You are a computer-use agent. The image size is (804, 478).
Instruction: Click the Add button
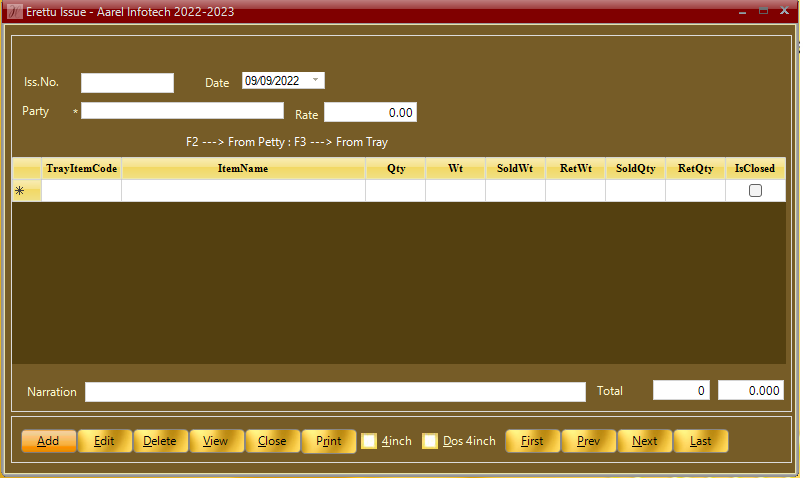click(48, 441)
